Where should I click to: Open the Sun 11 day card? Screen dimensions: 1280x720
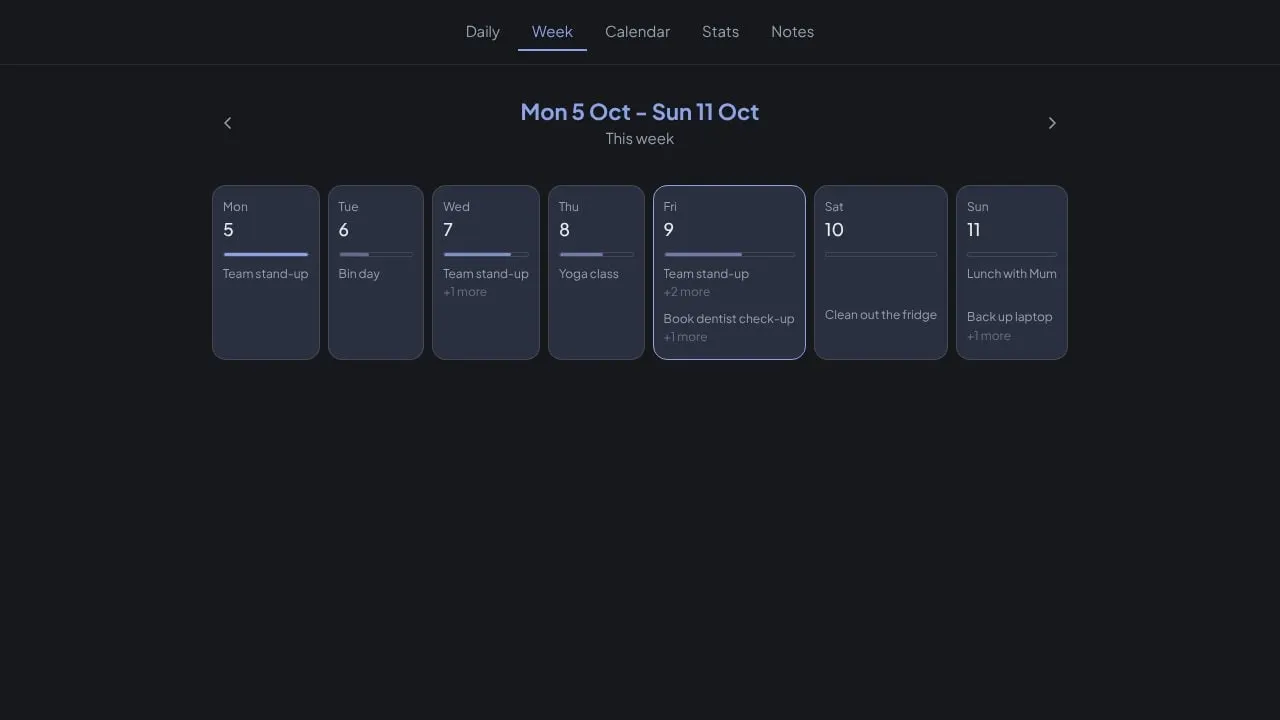[1012, 272]
